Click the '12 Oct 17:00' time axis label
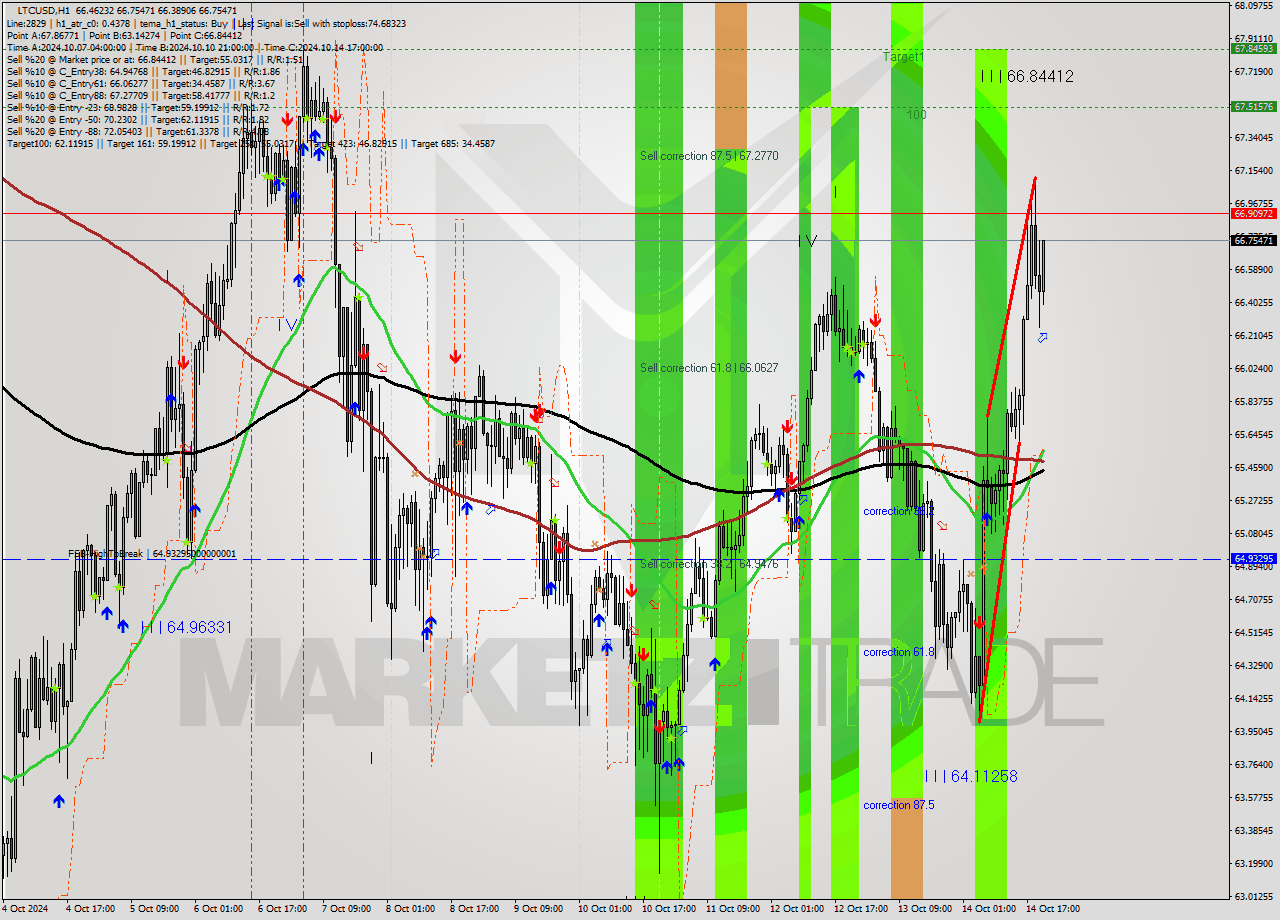The height and width of the screenshot is (920, 1280). pyautogui.click(x=861, y=909)
